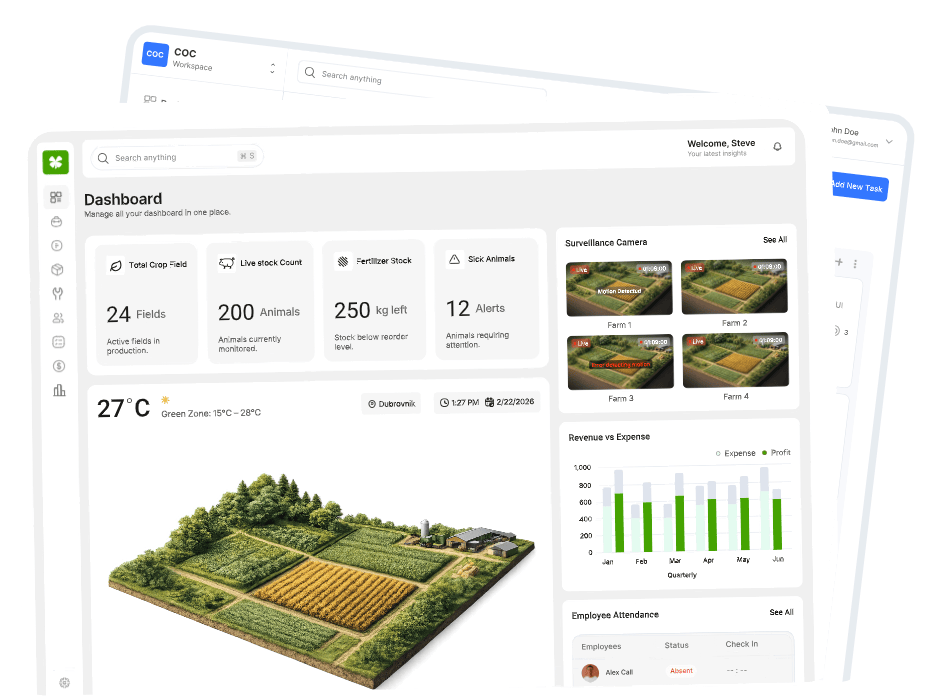938x696 pixels.
Task: Click the notification bell icon
Action: 777,147
